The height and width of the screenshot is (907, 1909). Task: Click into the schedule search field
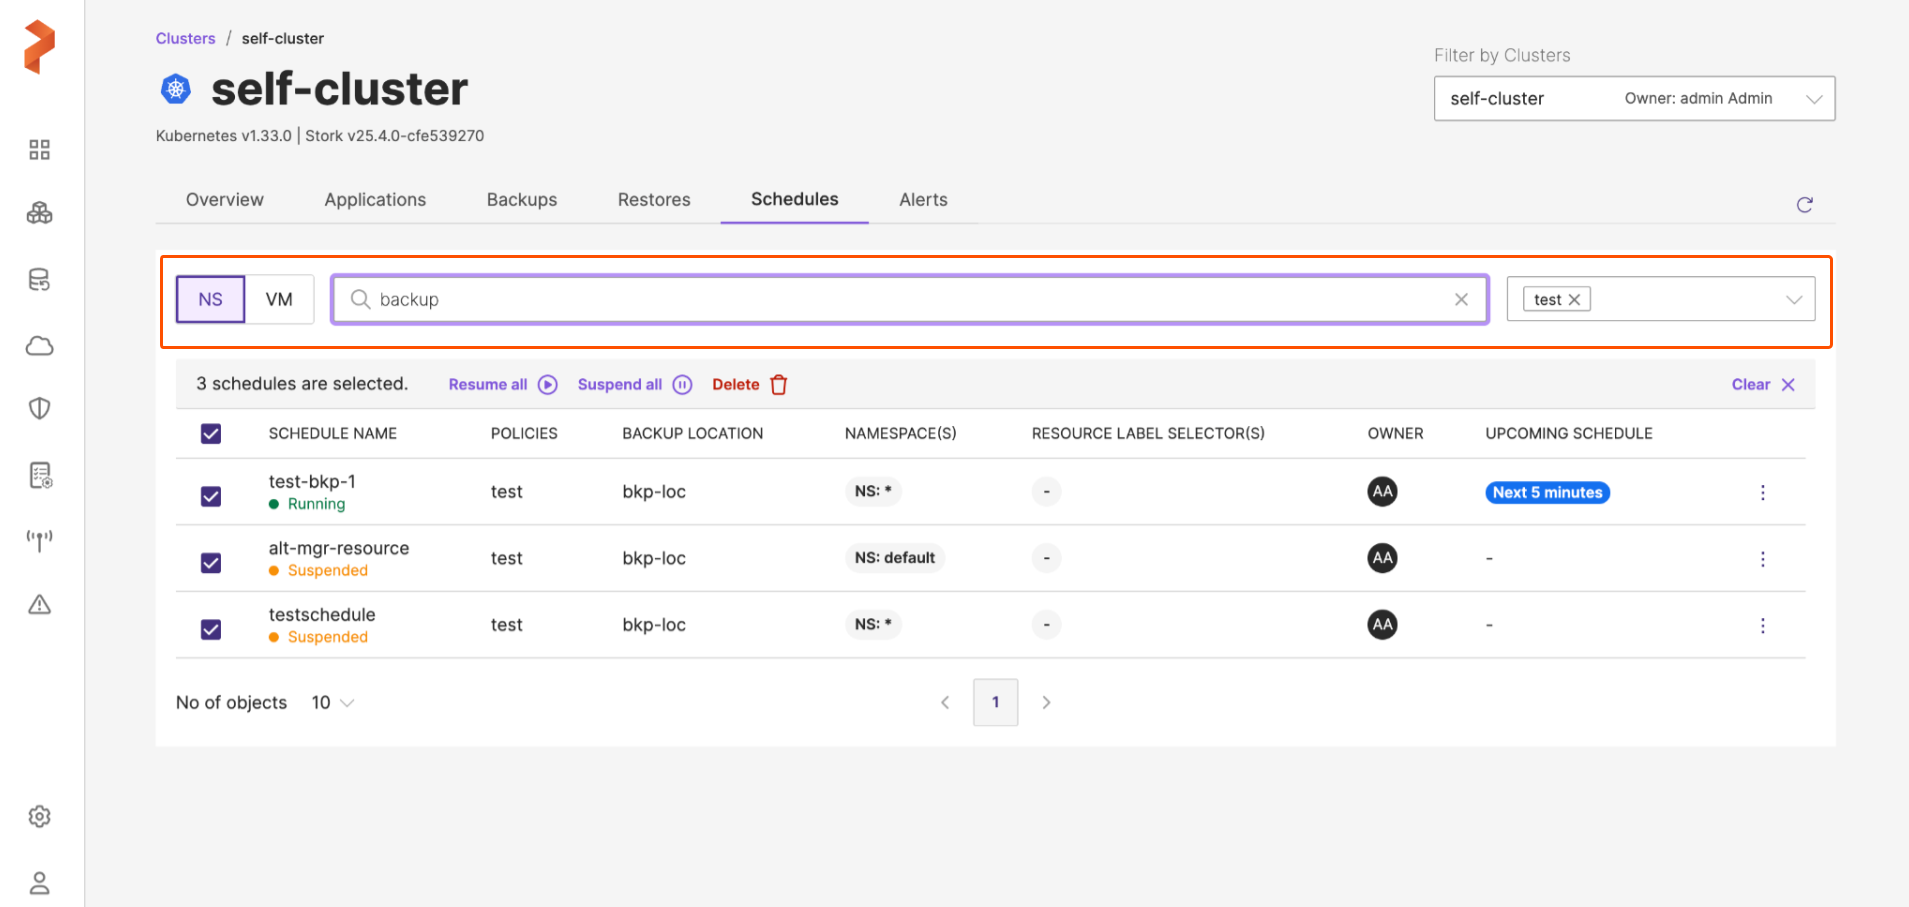tap(900, 300)
